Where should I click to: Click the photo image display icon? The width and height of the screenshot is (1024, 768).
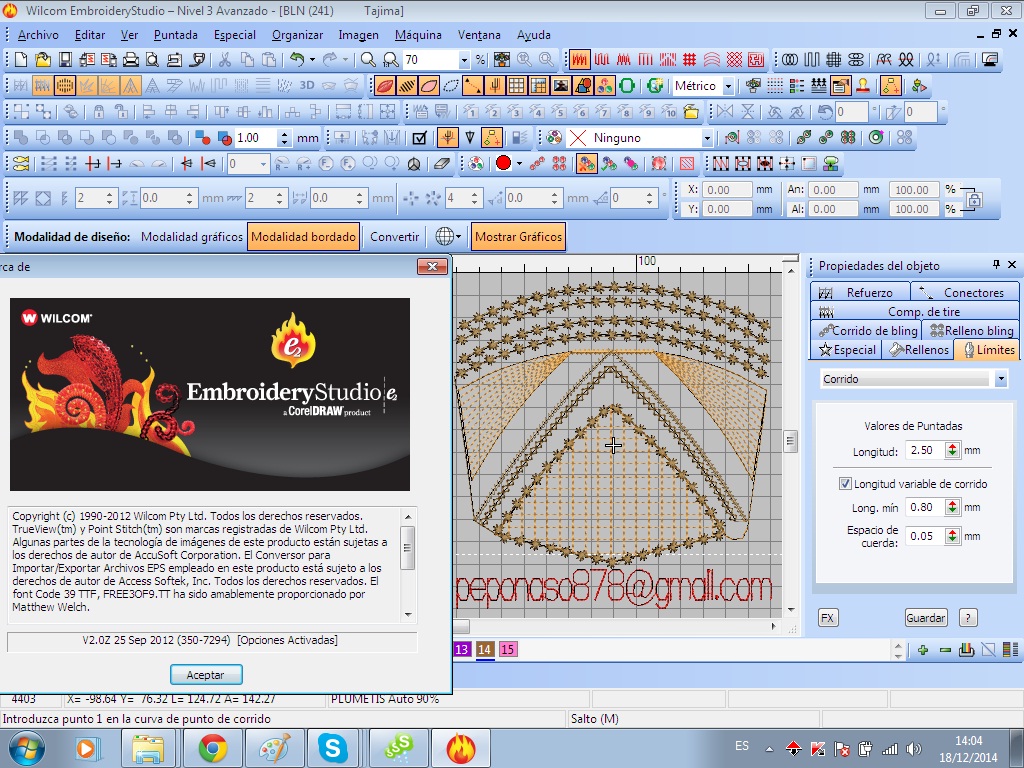[560, 86]
